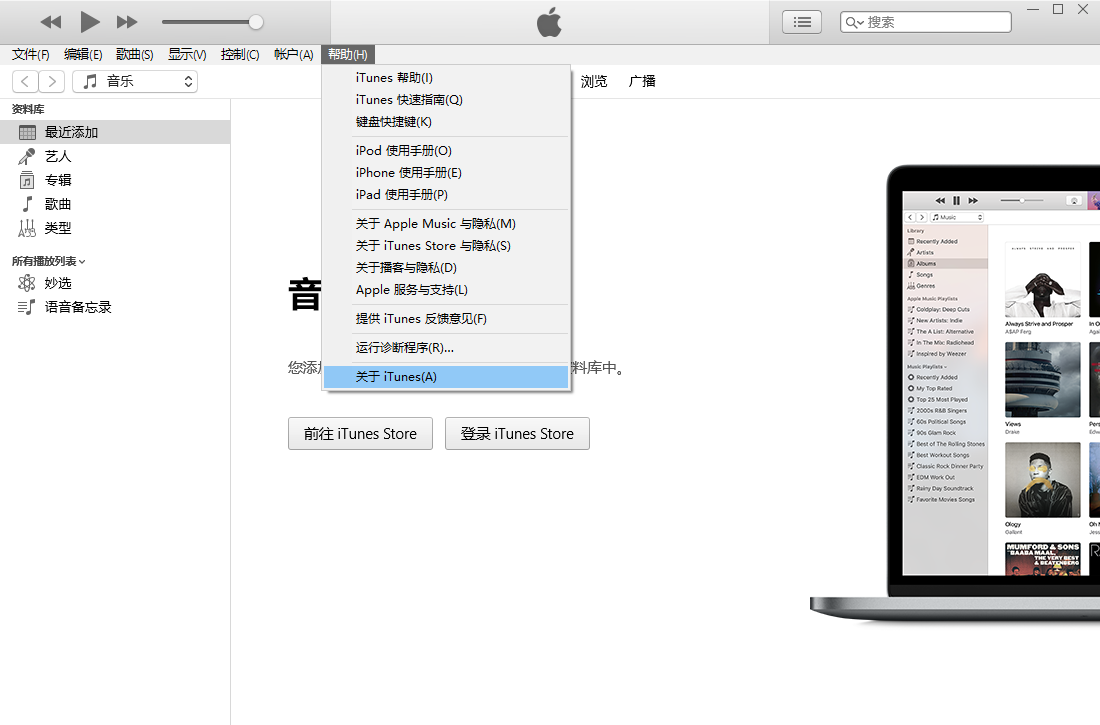
Task: Select 歌曲 in the sidebar
Action: (115, 204)
